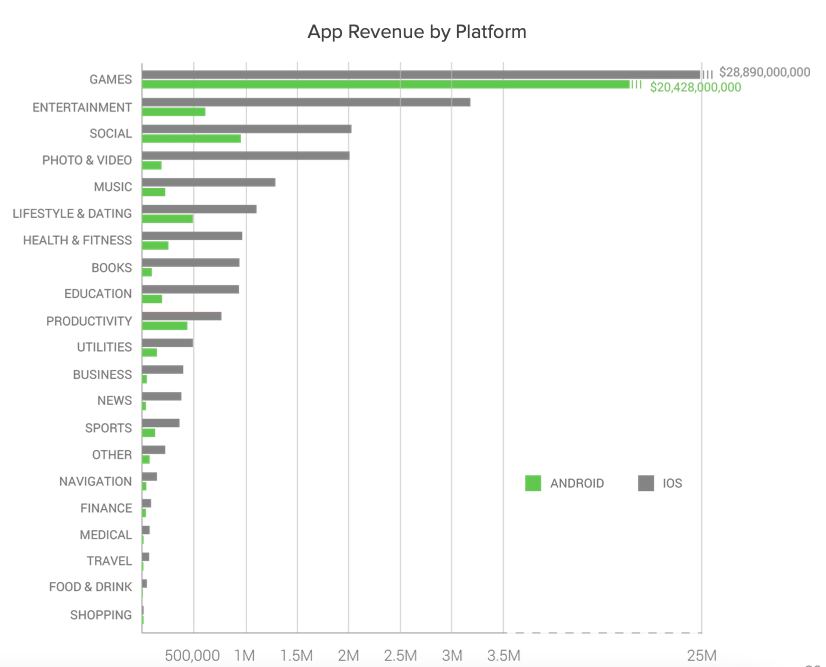Toggle the ANDROID legend label
The width and height of the screenshot is (826, 667).
[577, 484]
